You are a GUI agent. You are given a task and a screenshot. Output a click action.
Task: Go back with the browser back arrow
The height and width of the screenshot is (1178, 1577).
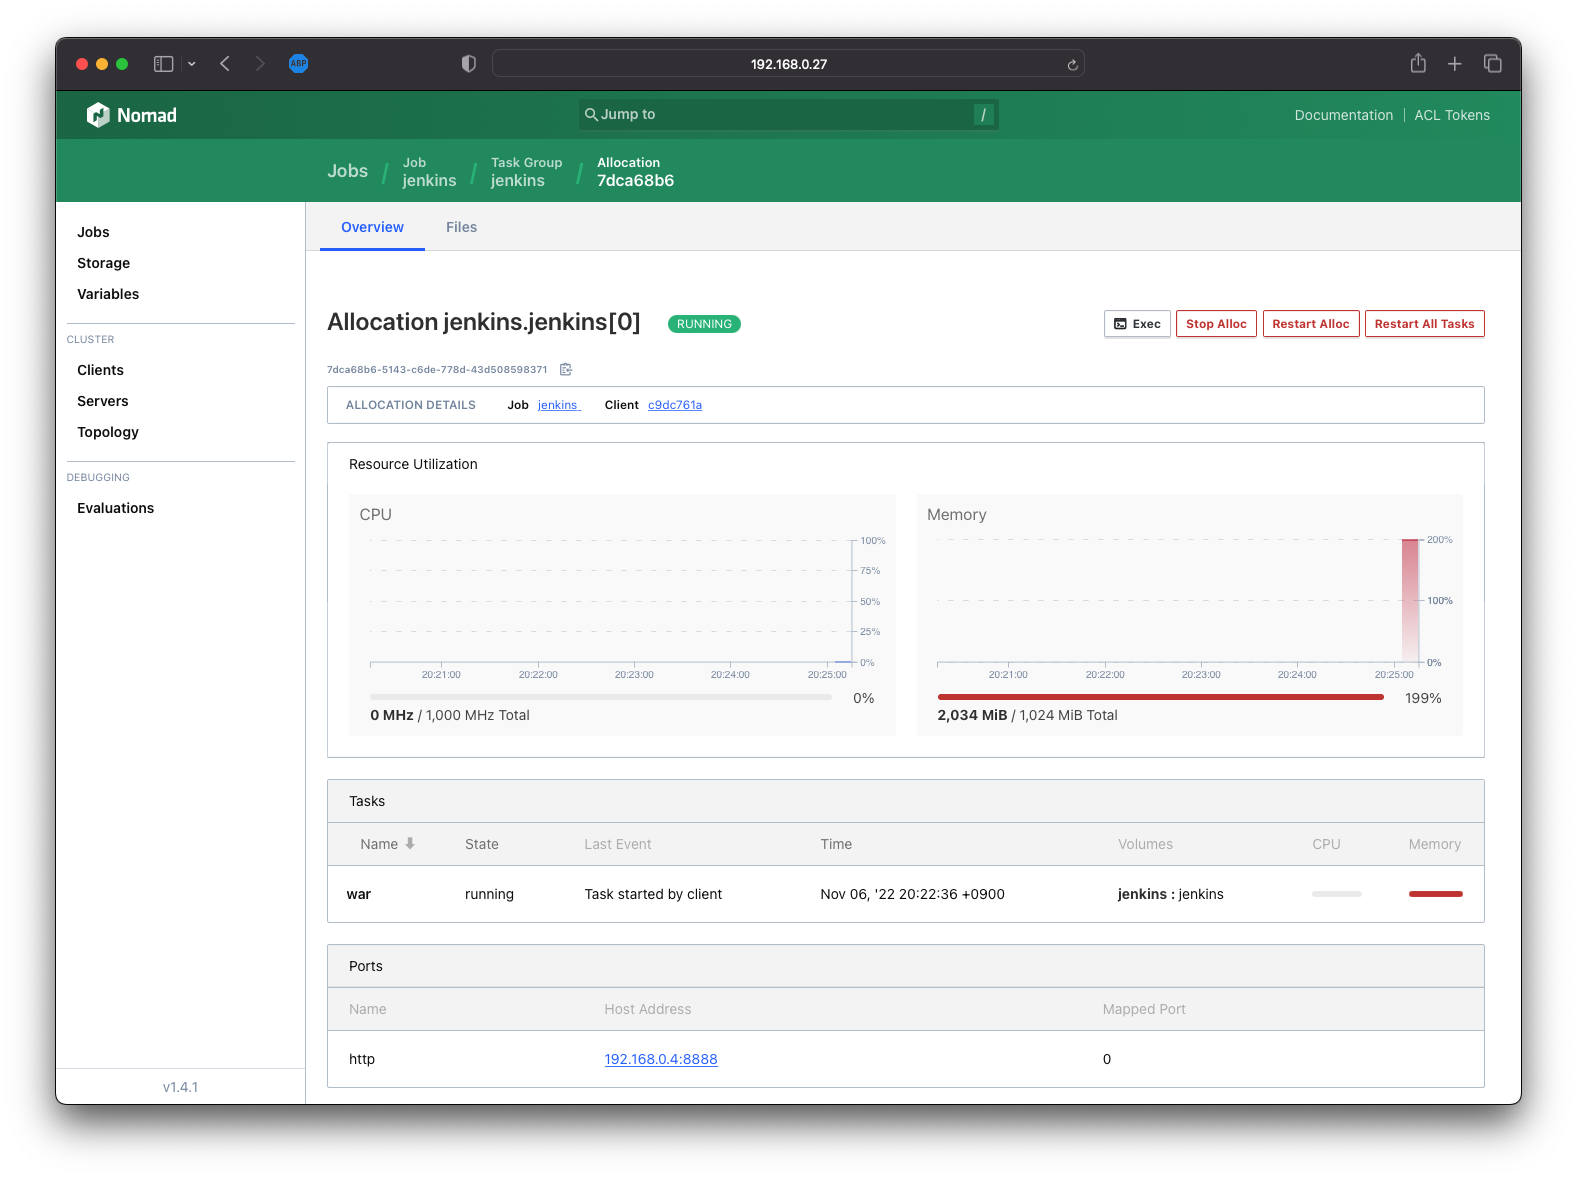click(x=225, y=64)
